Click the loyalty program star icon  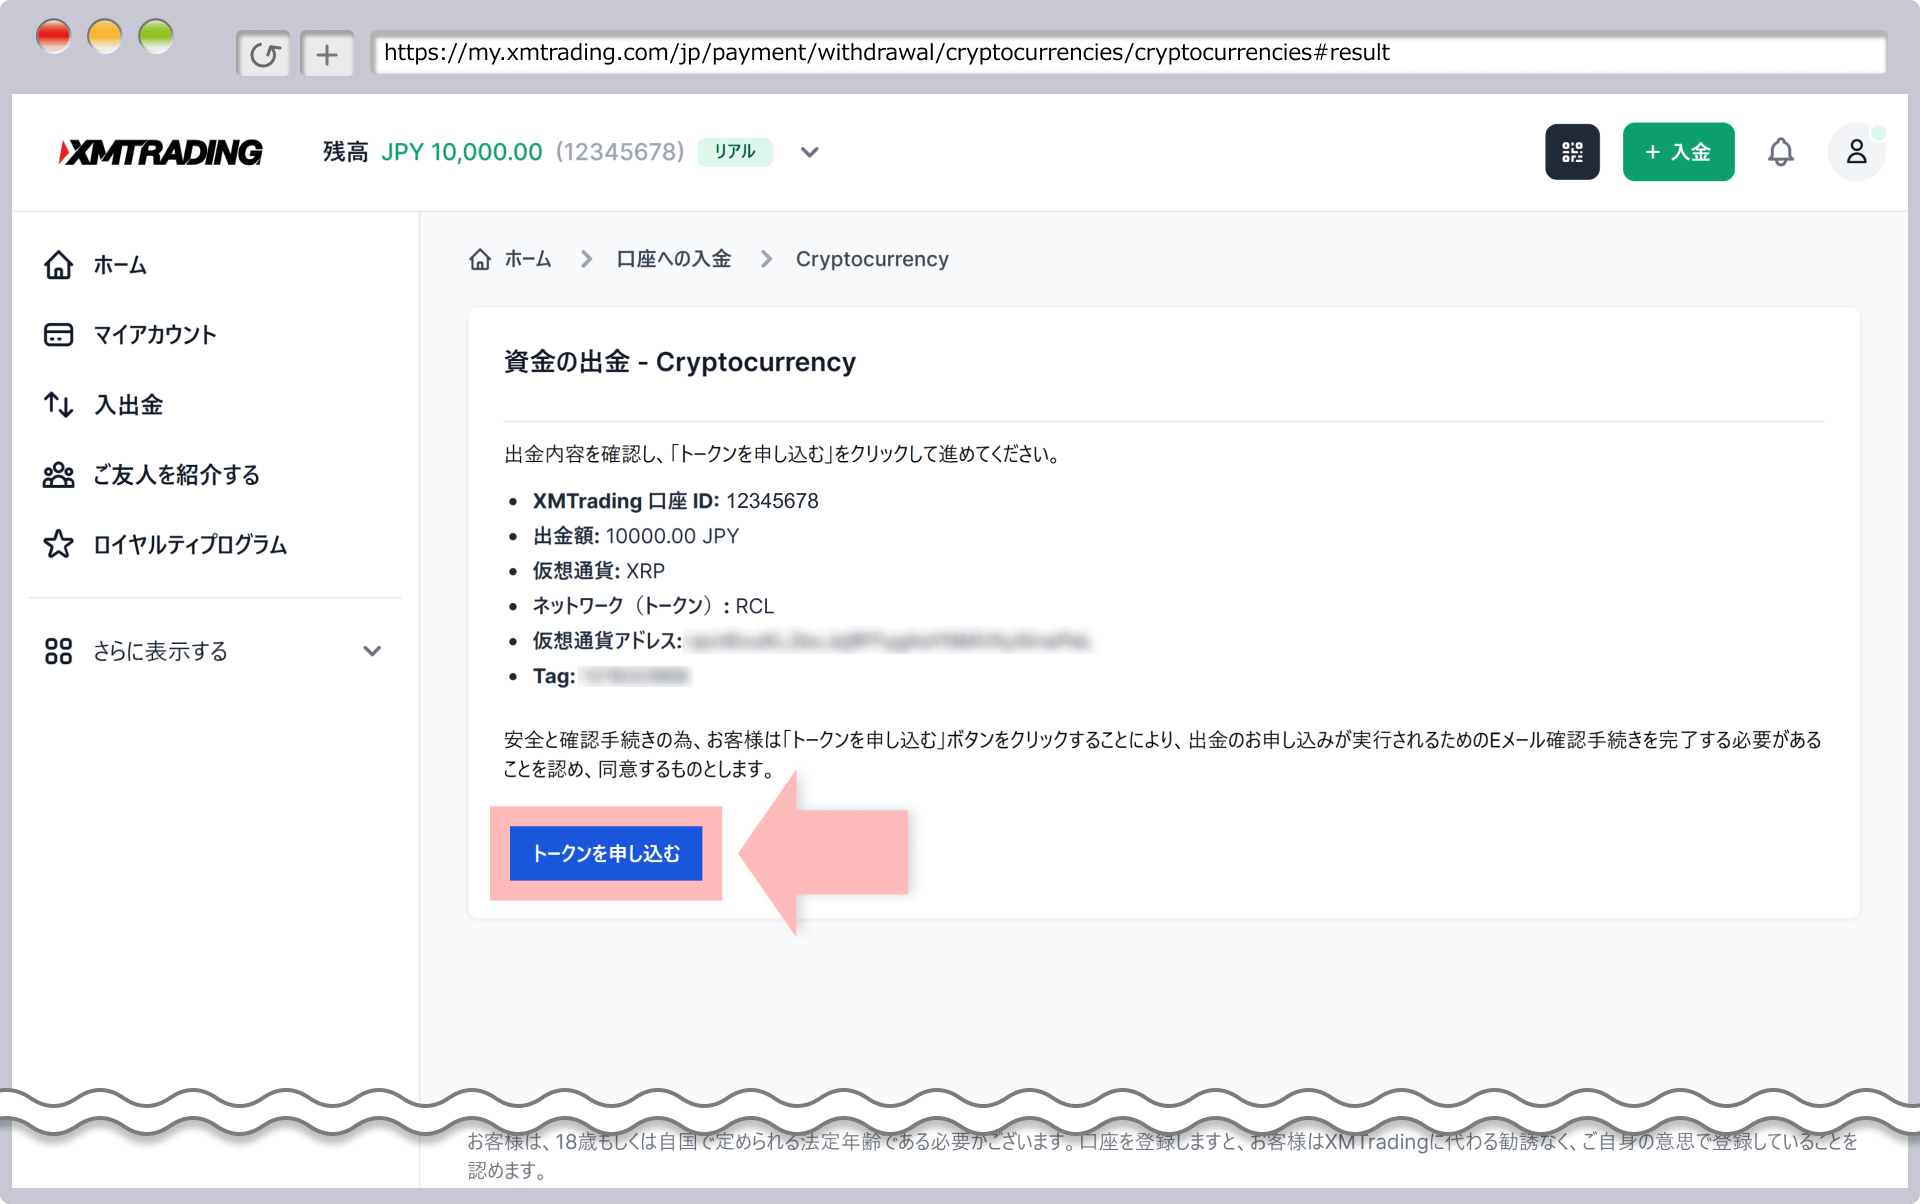58,545
